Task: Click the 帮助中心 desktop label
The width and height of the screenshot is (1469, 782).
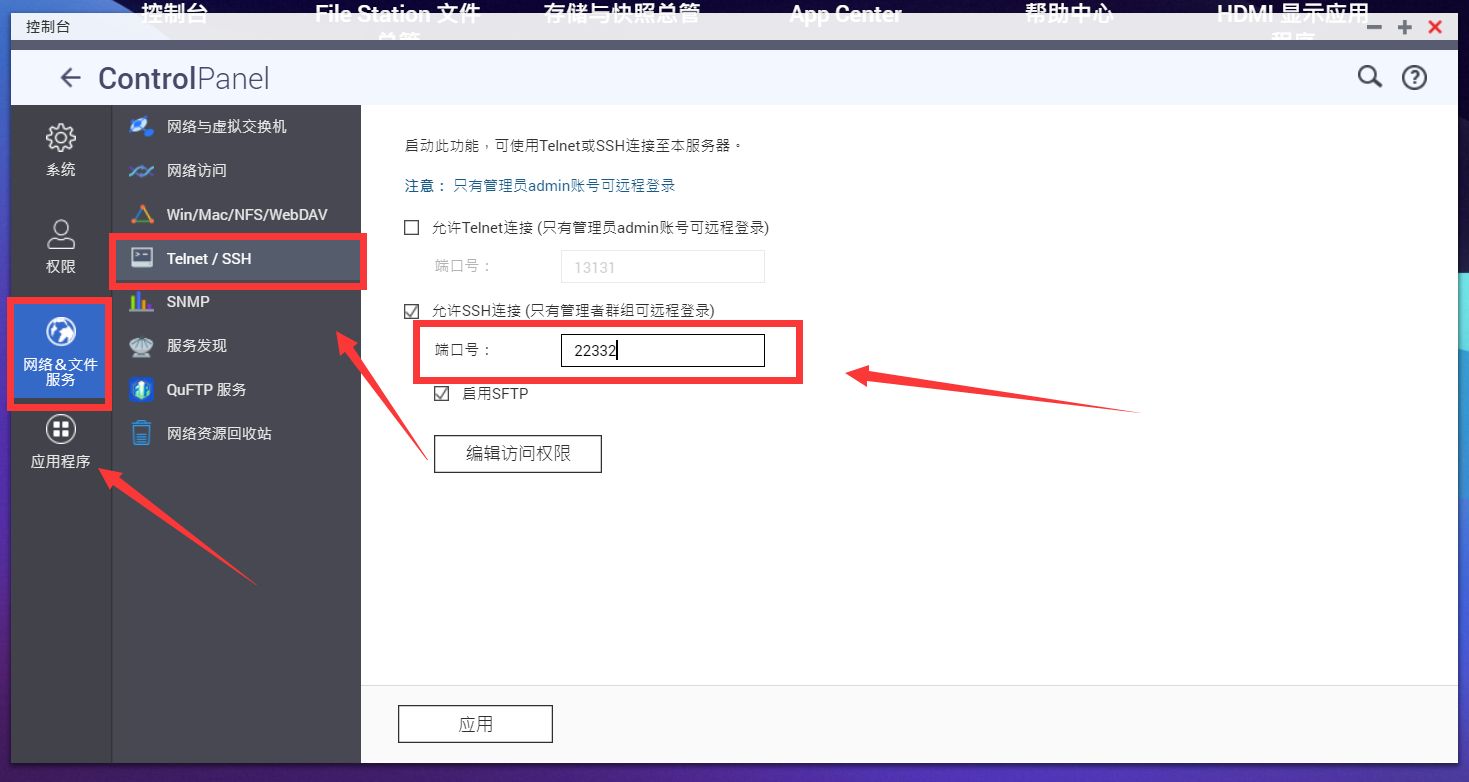Action: pos(1069,14)
